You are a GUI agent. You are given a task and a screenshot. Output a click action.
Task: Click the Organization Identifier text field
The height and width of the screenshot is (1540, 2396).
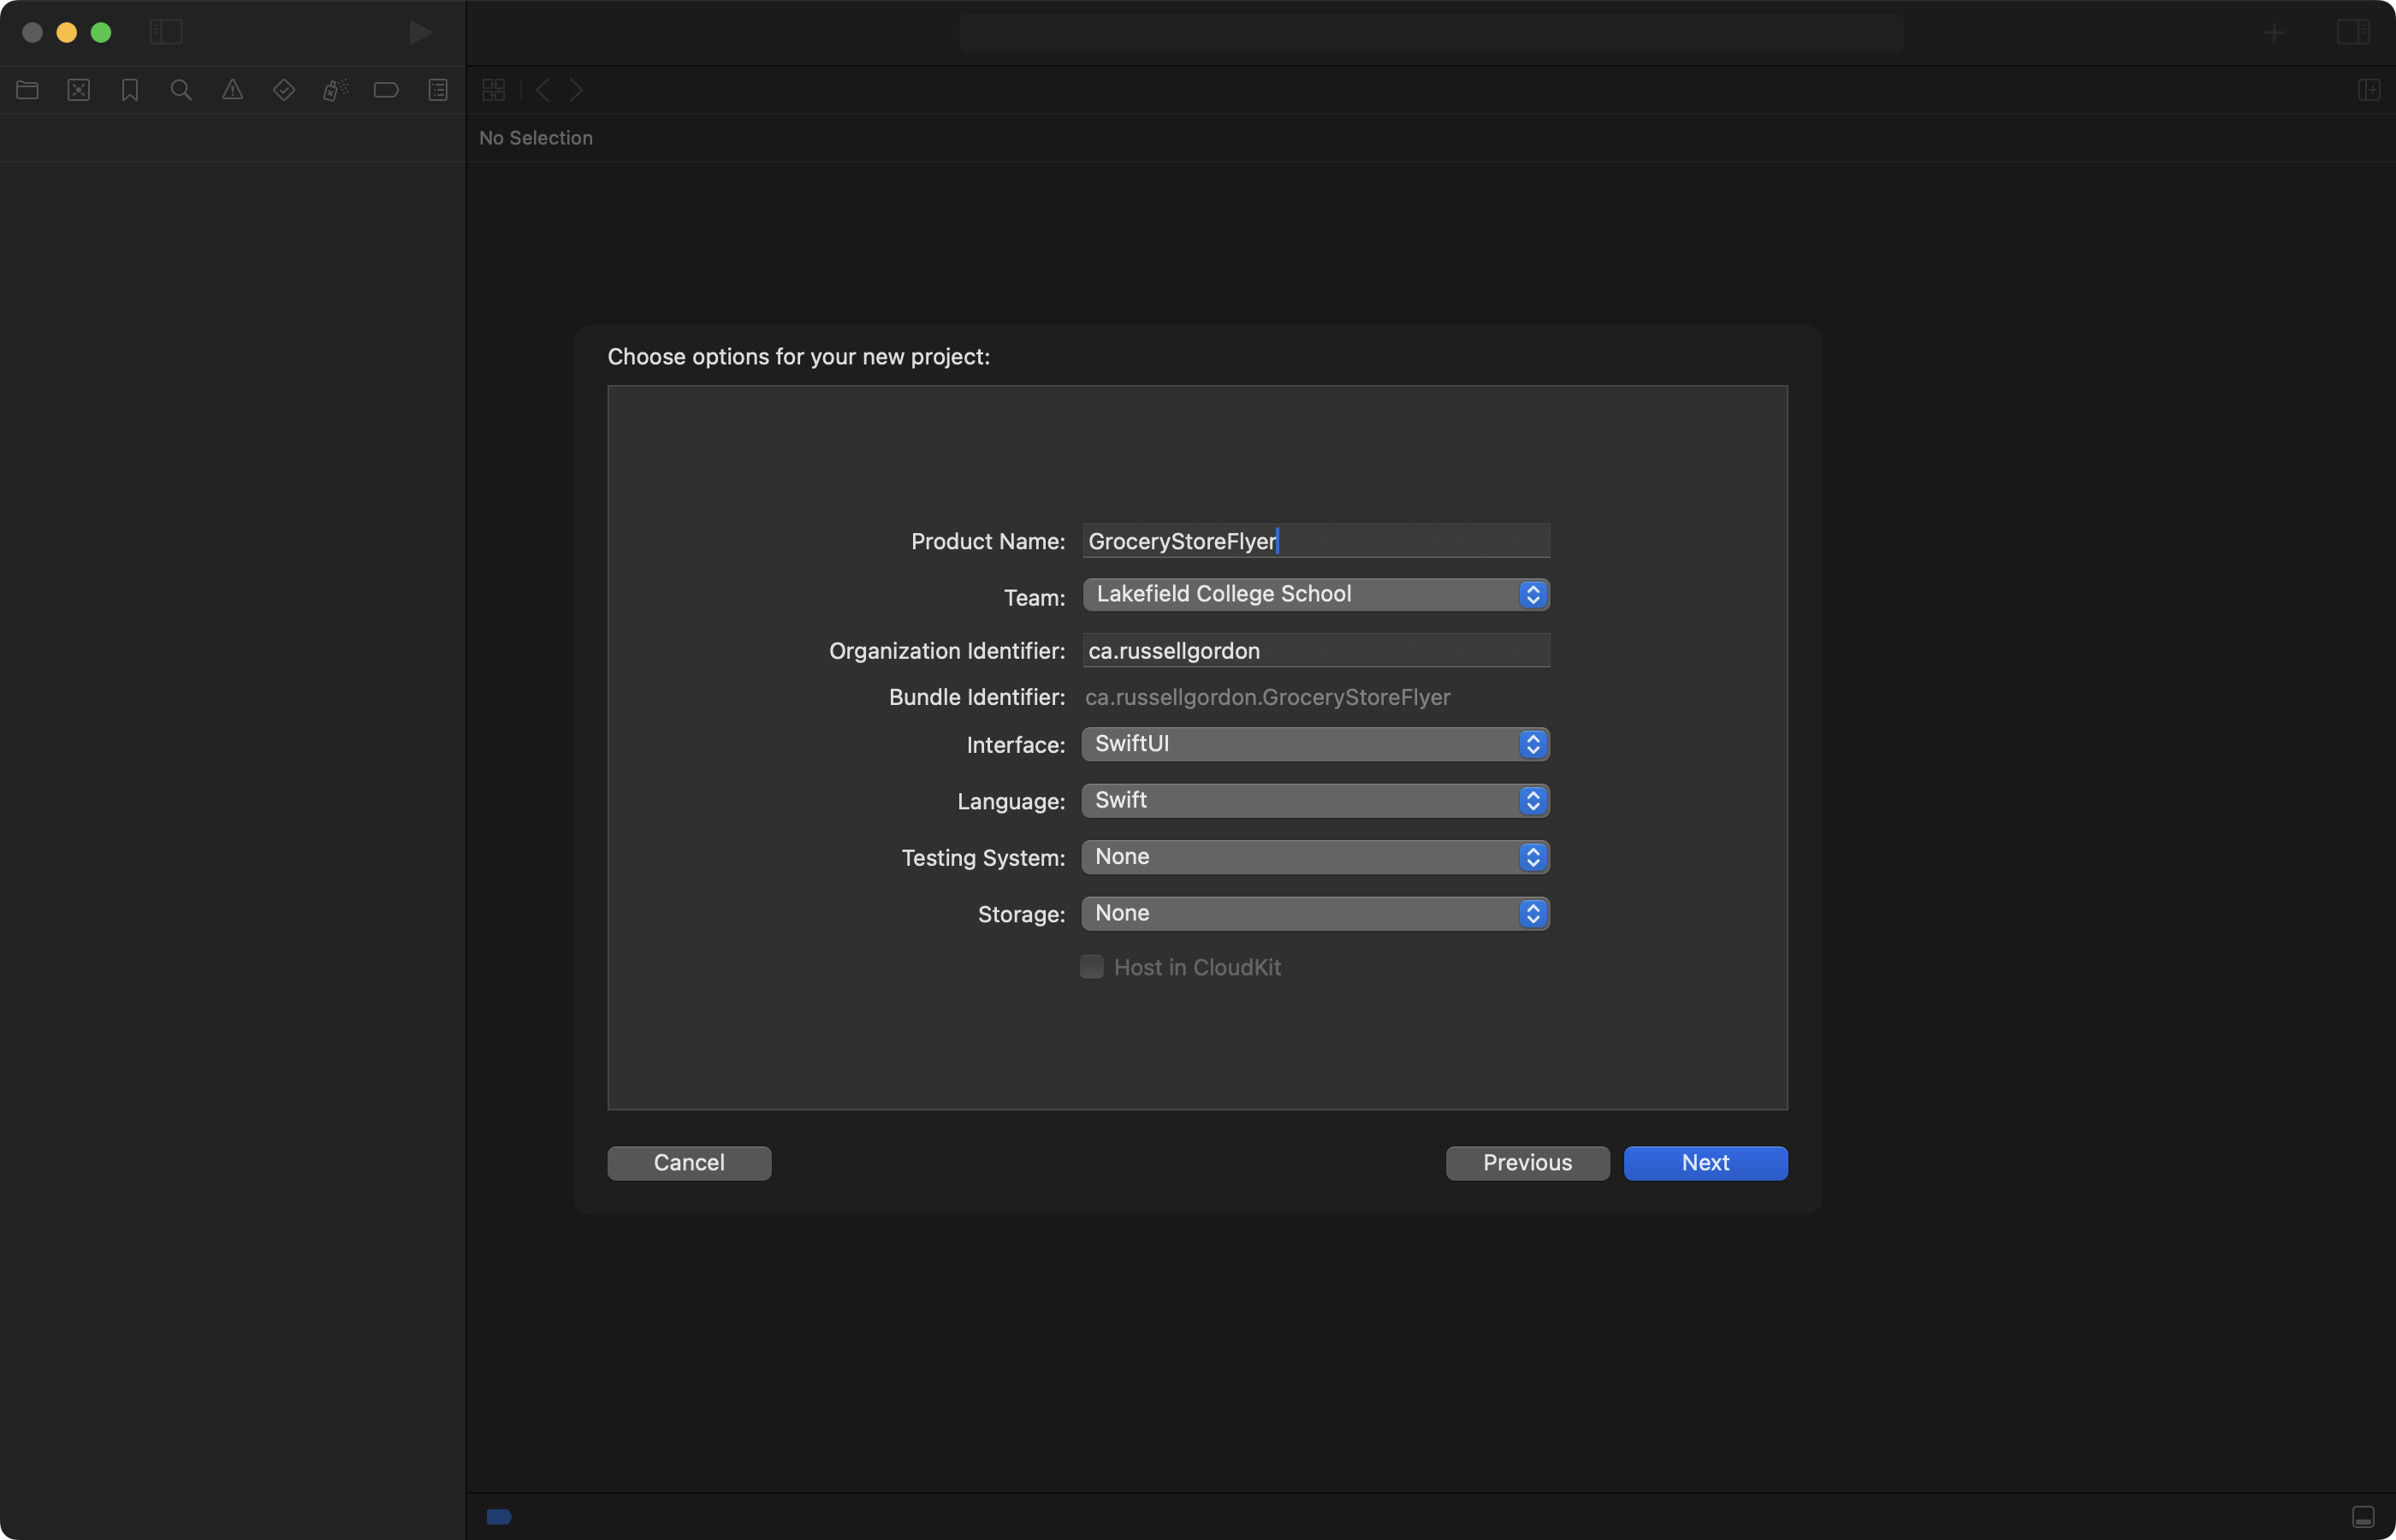tap(1315, 651)
